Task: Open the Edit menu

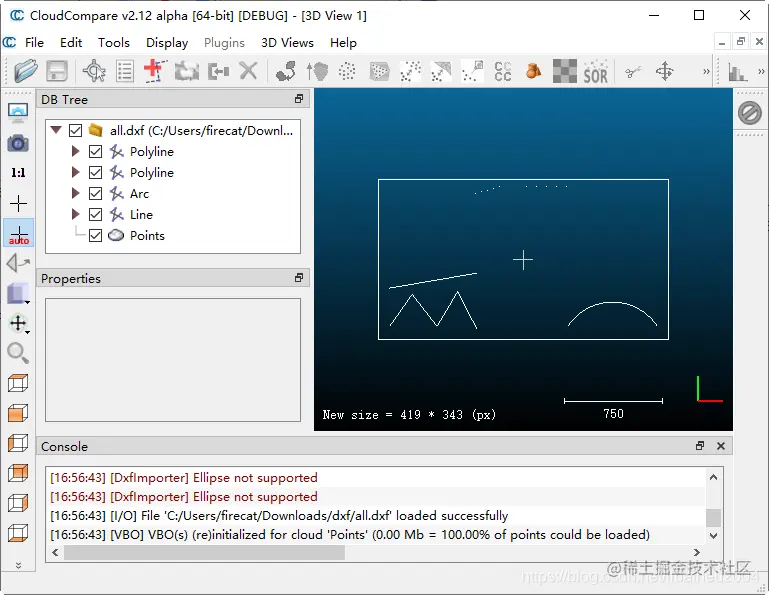Action: pos(71,43)
